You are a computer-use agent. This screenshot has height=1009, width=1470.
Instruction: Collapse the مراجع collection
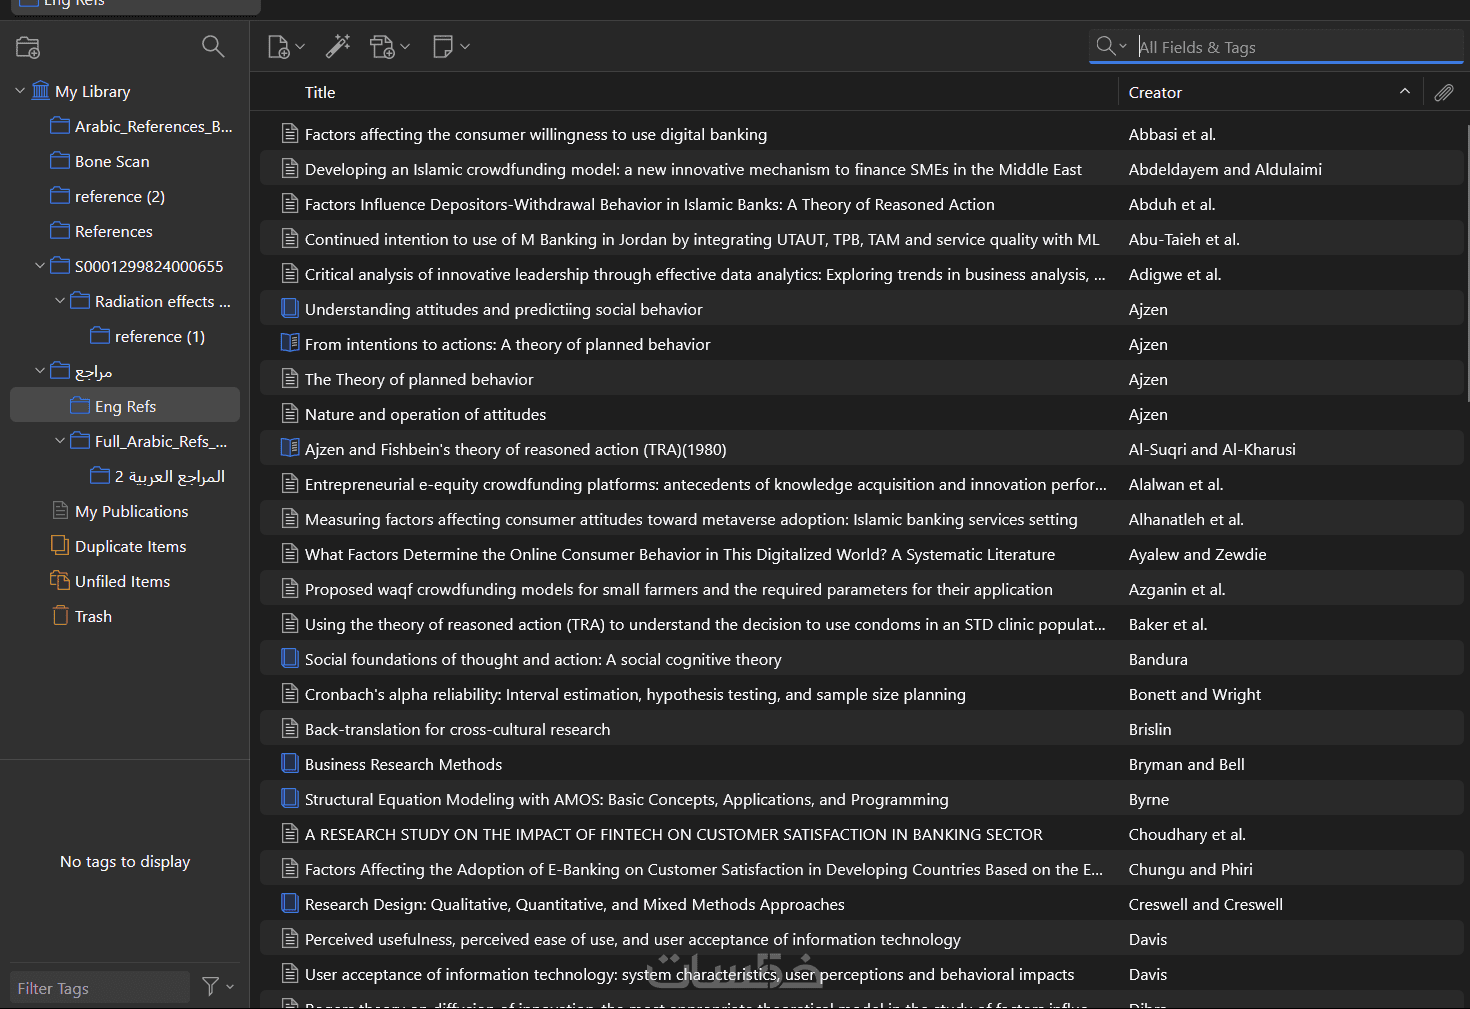40,371
